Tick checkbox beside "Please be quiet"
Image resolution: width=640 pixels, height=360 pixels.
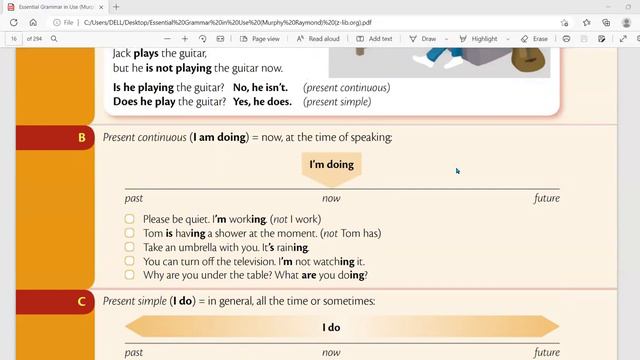pyautogui.click(x=129, y=219)
